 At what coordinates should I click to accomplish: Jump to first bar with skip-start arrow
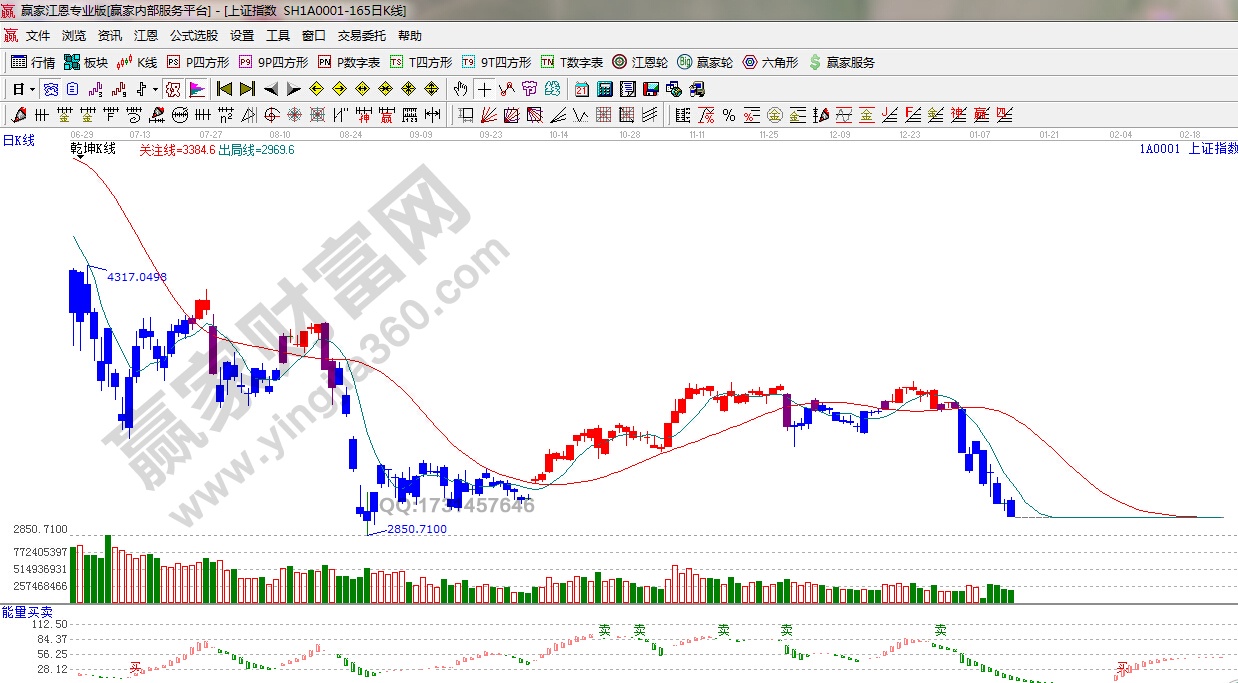(224, 89)
